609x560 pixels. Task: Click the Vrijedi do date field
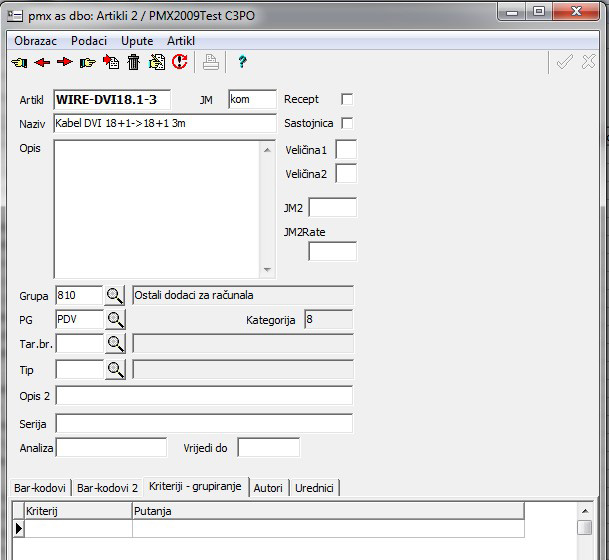[268, 447]
